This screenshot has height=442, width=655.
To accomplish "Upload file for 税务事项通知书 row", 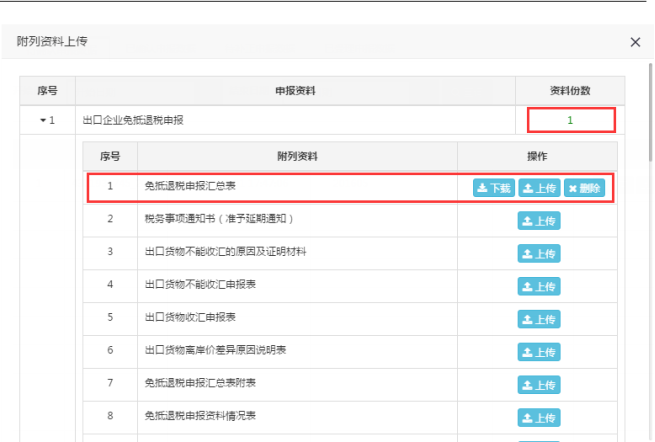I will click(x=538, y=221).
